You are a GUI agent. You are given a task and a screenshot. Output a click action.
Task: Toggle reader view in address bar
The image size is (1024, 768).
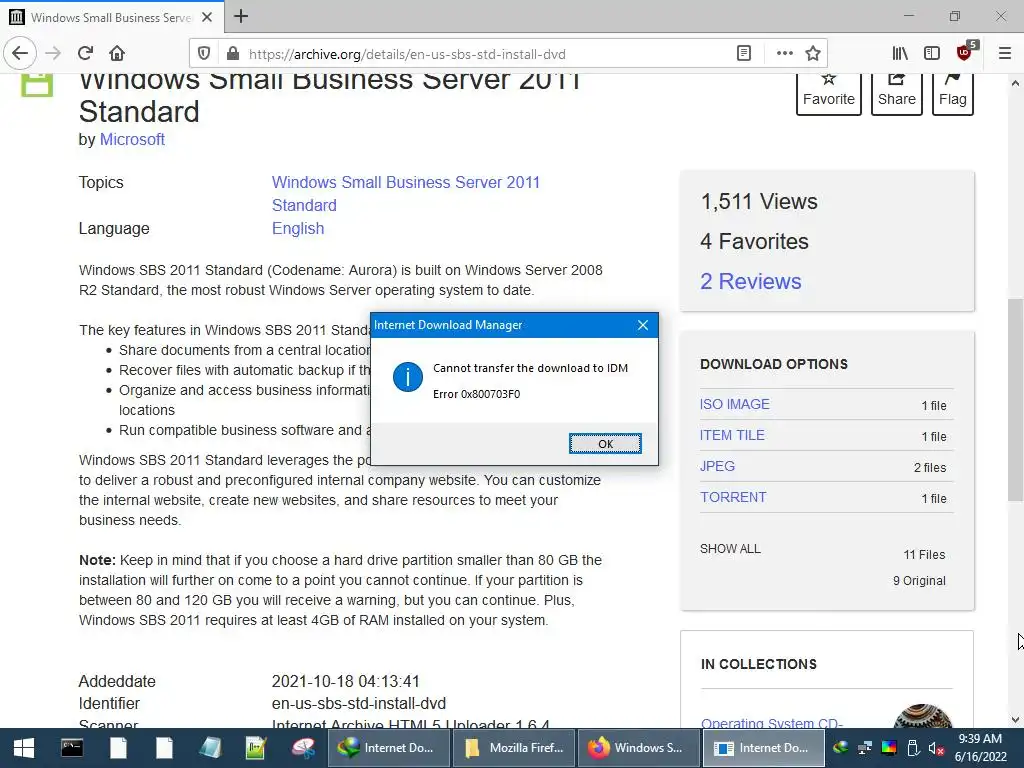coord(743,54)
